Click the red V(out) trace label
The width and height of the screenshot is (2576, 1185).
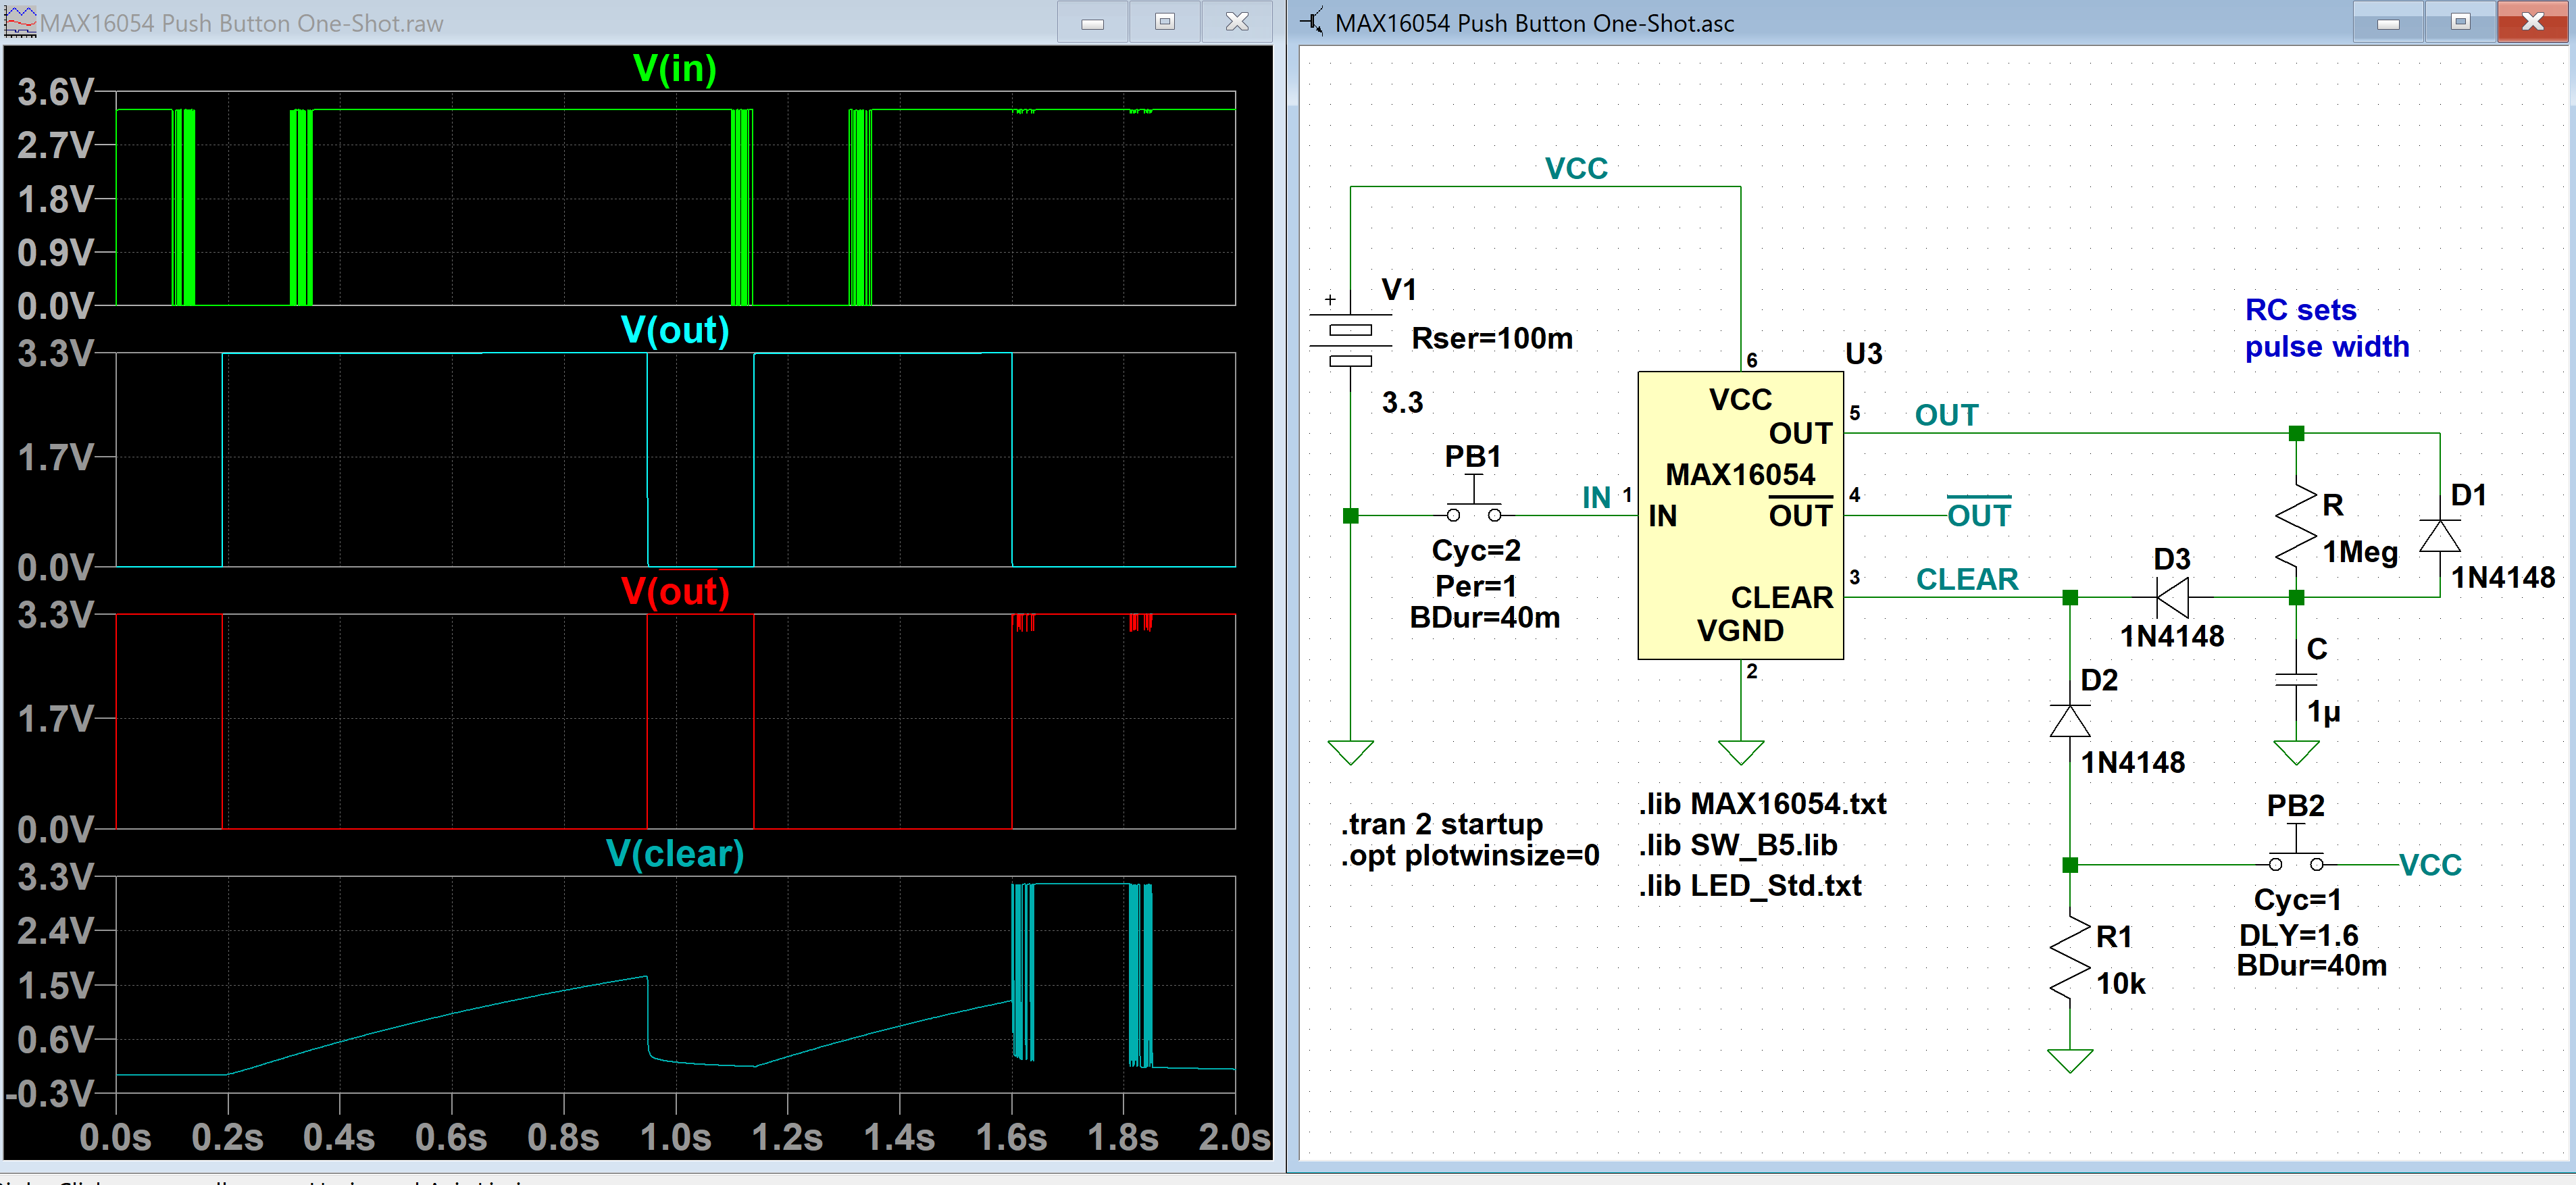point(675,591)
